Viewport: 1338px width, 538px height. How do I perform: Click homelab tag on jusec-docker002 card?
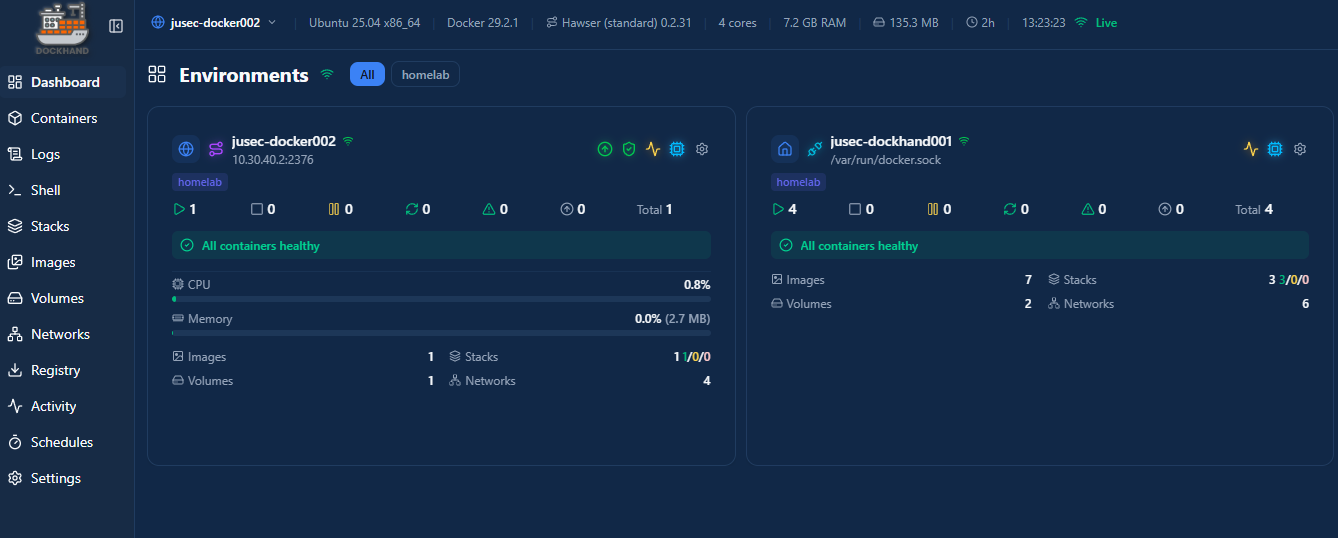point(200,182)
